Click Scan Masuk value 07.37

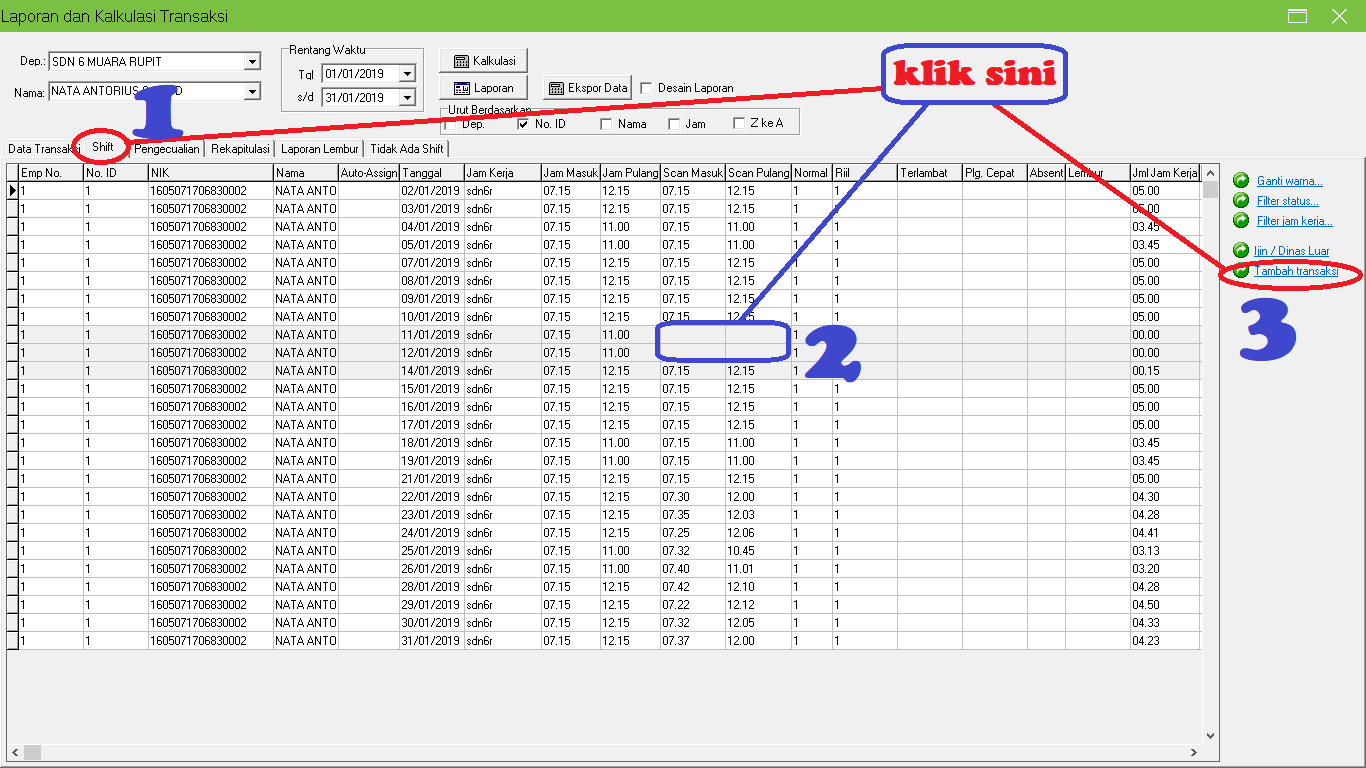[692, 641]
